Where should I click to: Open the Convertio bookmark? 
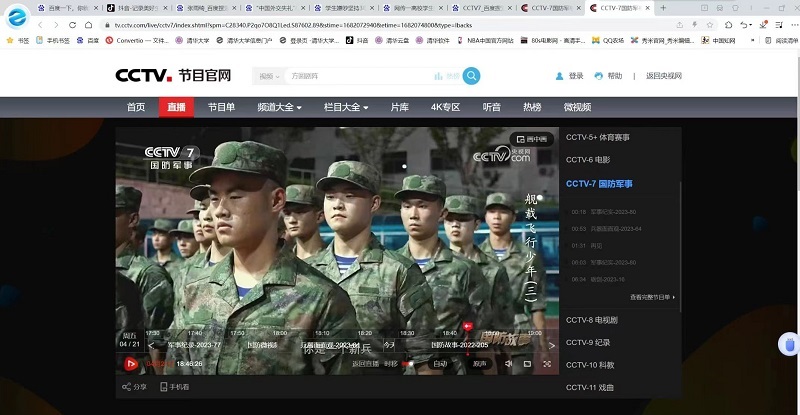coord(137,40)
